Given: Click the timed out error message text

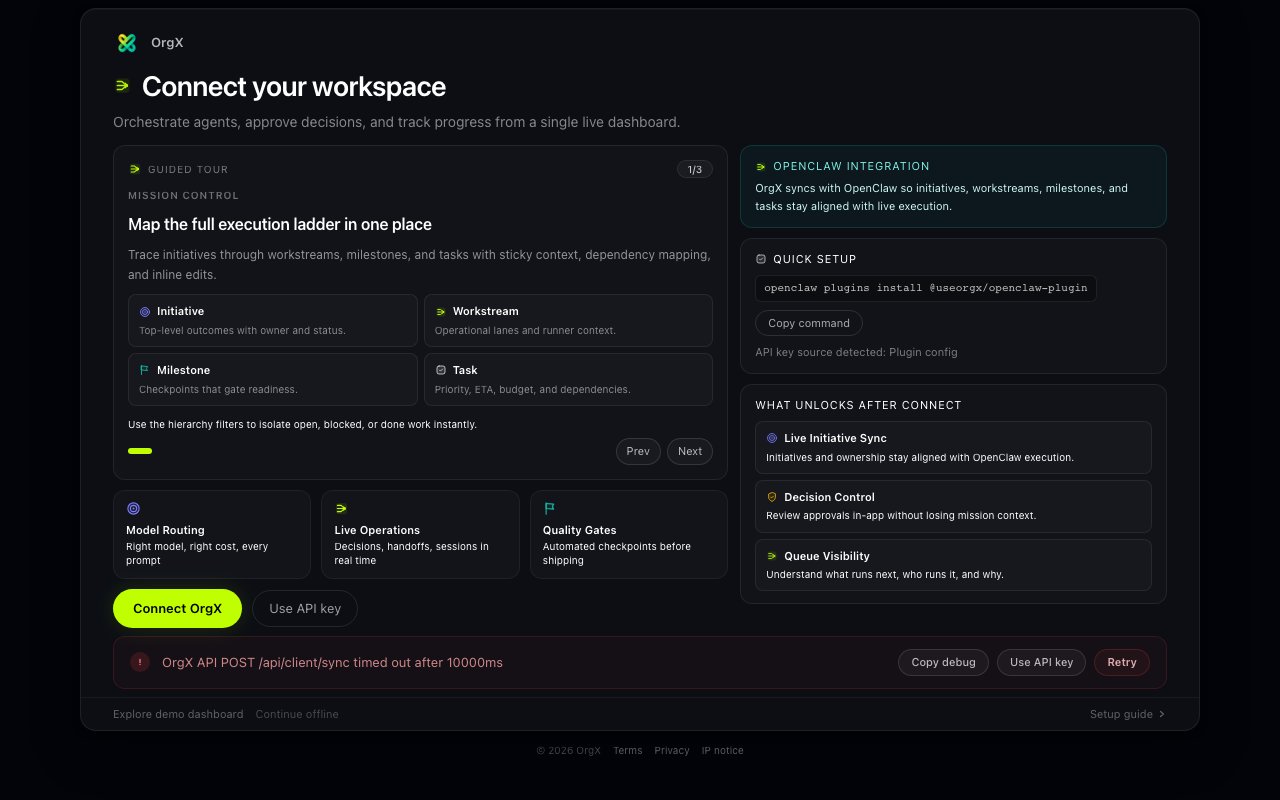Looking at the screenshot, I should pos(332,662).
